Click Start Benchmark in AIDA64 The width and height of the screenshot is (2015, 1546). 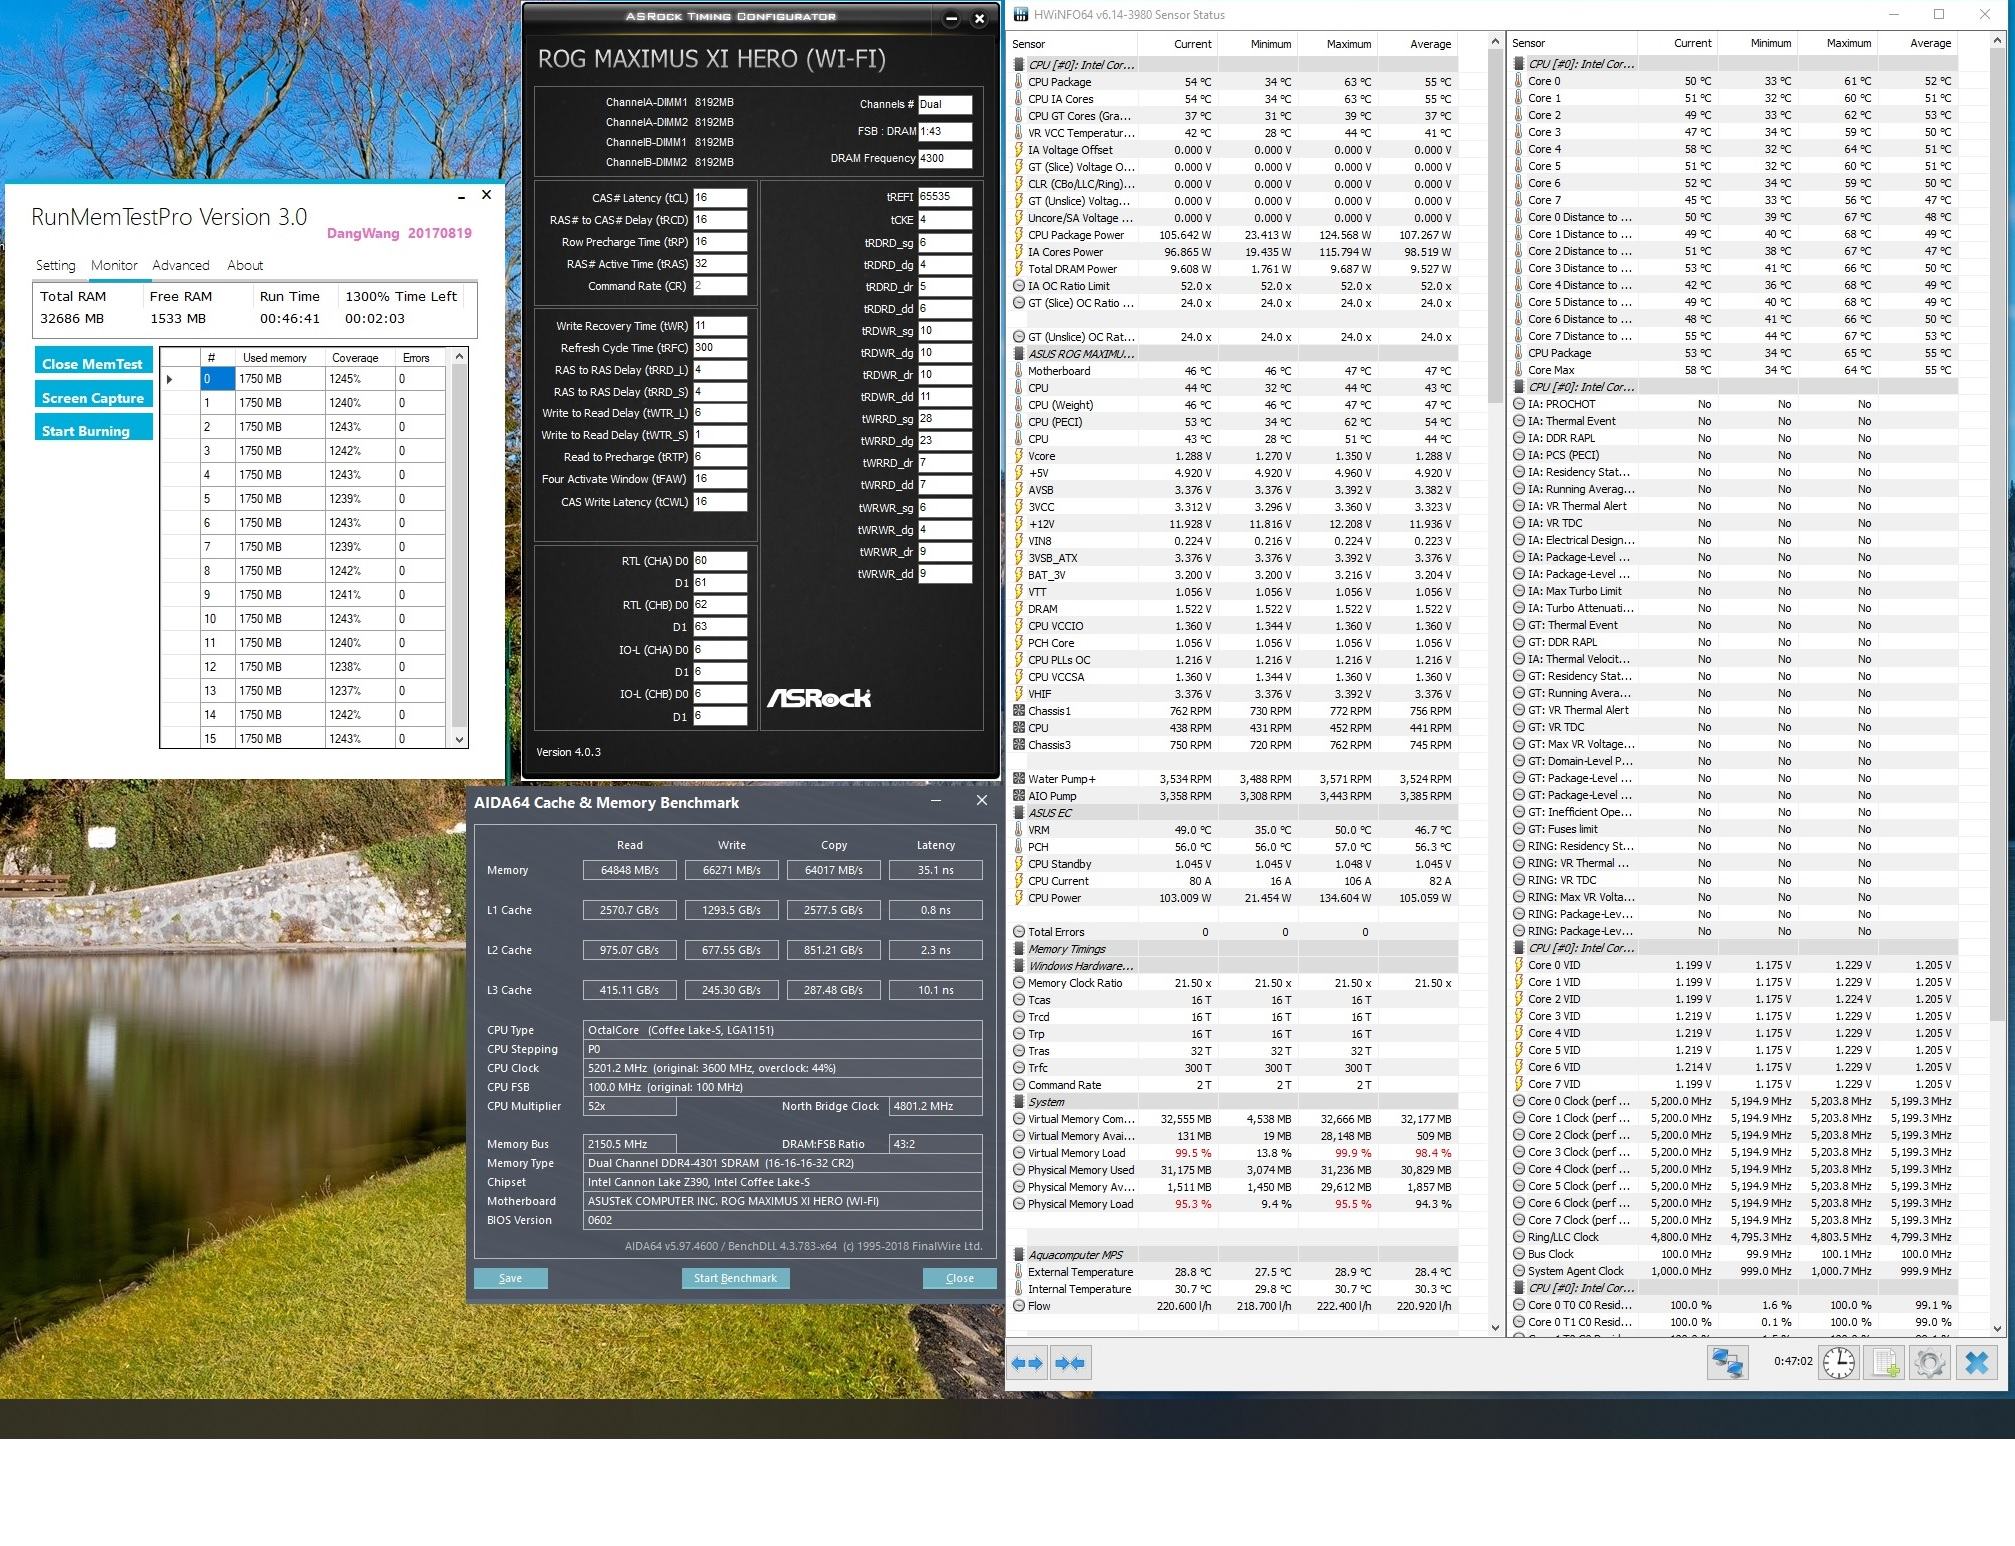pos(735,1278)
